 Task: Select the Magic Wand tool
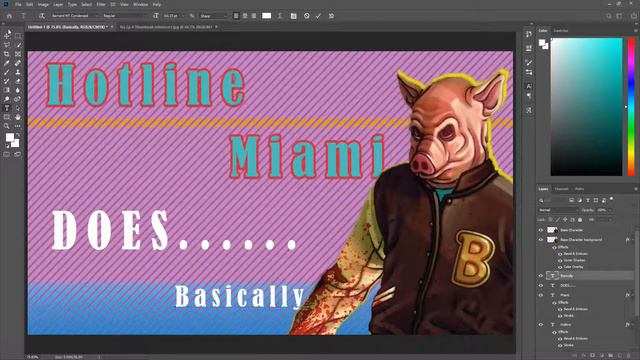pos(18,45)
